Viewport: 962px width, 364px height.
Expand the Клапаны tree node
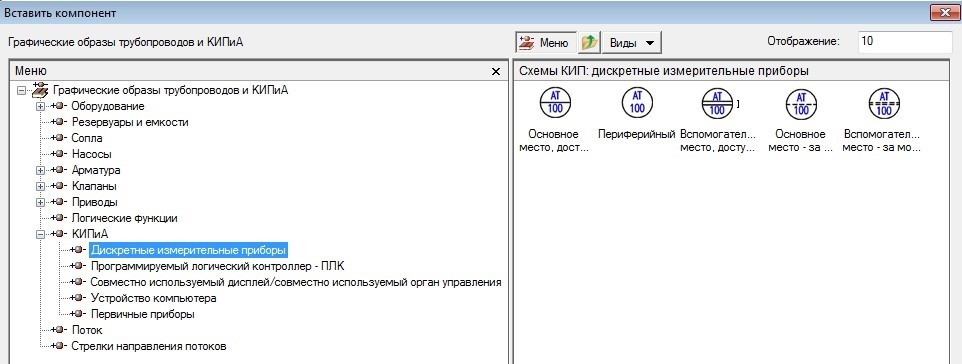pyautogui.click(x=41, y=186)
